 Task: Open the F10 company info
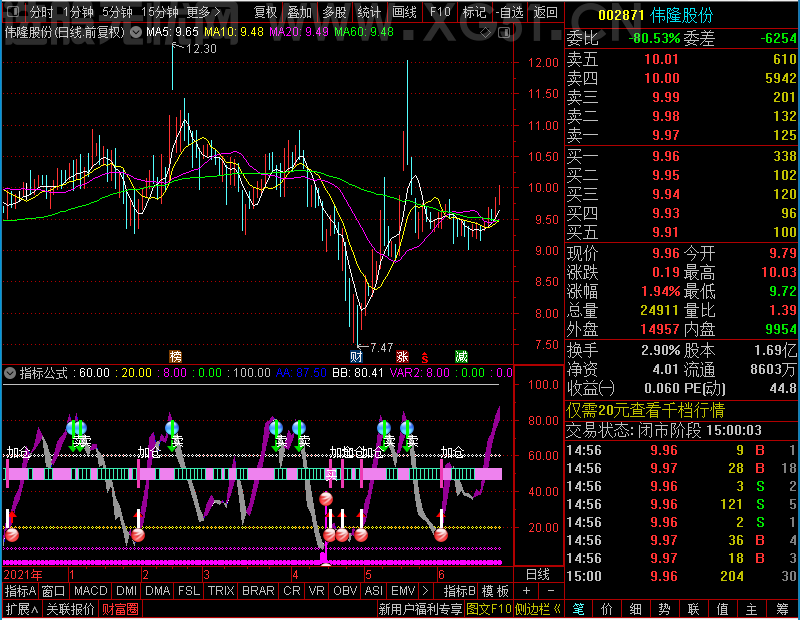point(439,11)
